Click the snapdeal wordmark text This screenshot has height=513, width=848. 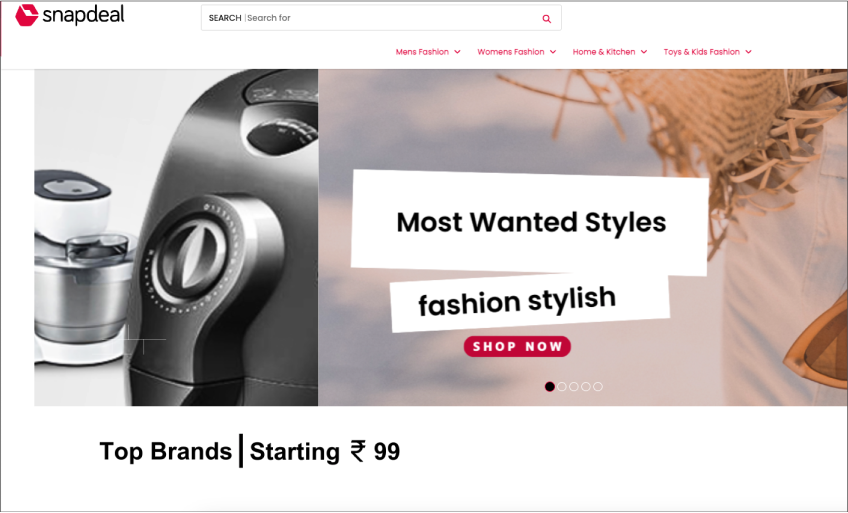pos(83,15)
